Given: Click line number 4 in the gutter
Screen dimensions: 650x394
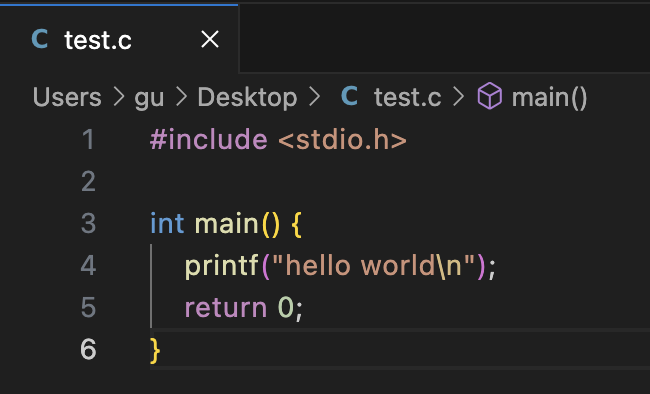Looking at the screenshot, I should (88, 265).
